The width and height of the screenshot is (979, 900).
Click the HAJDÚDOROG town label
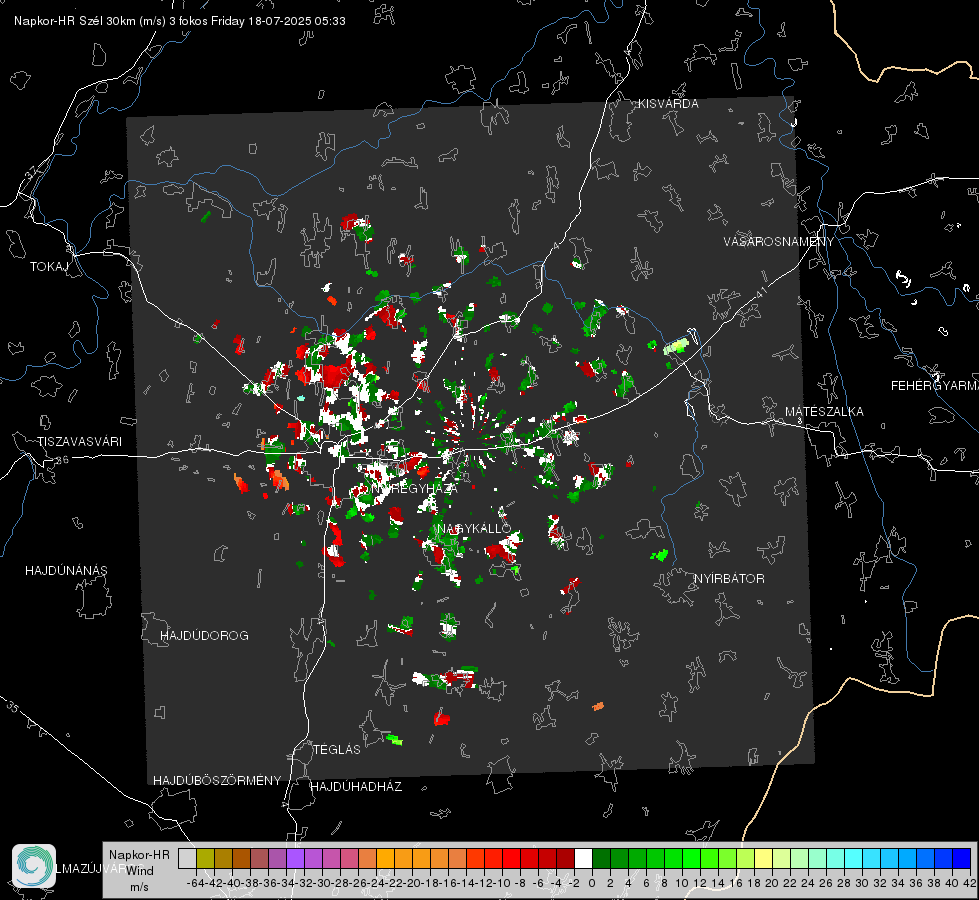(x=204, y=636)
